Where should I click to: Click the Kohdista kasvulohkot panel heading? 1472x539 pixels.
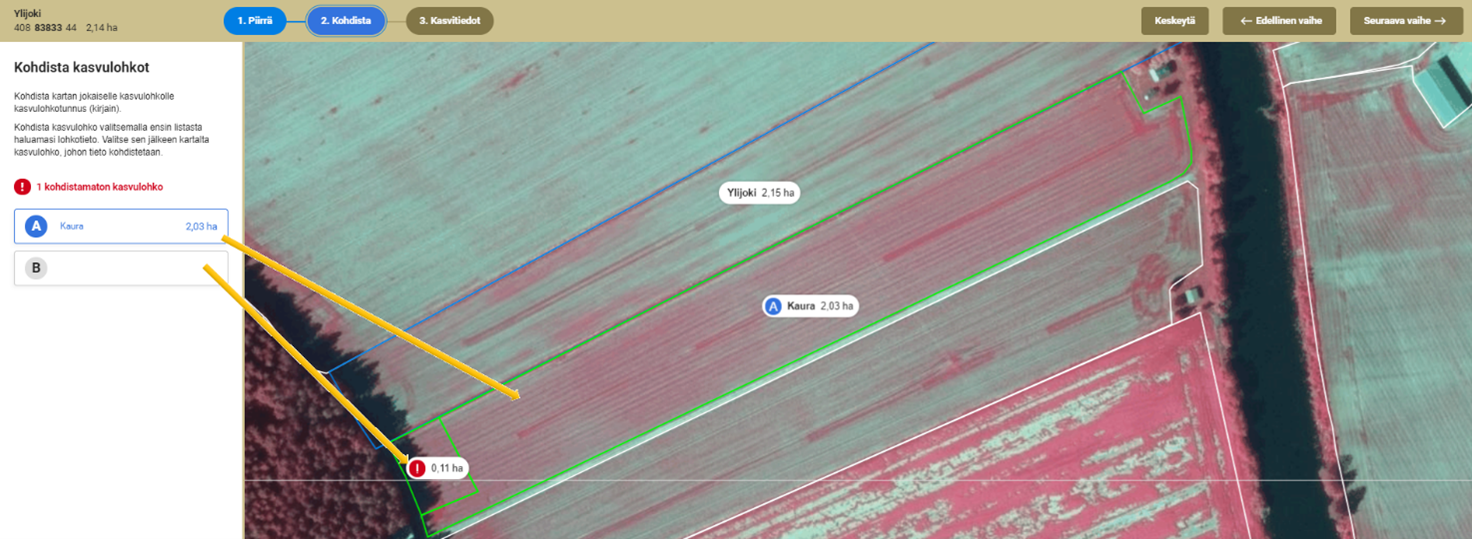[82, 67]
